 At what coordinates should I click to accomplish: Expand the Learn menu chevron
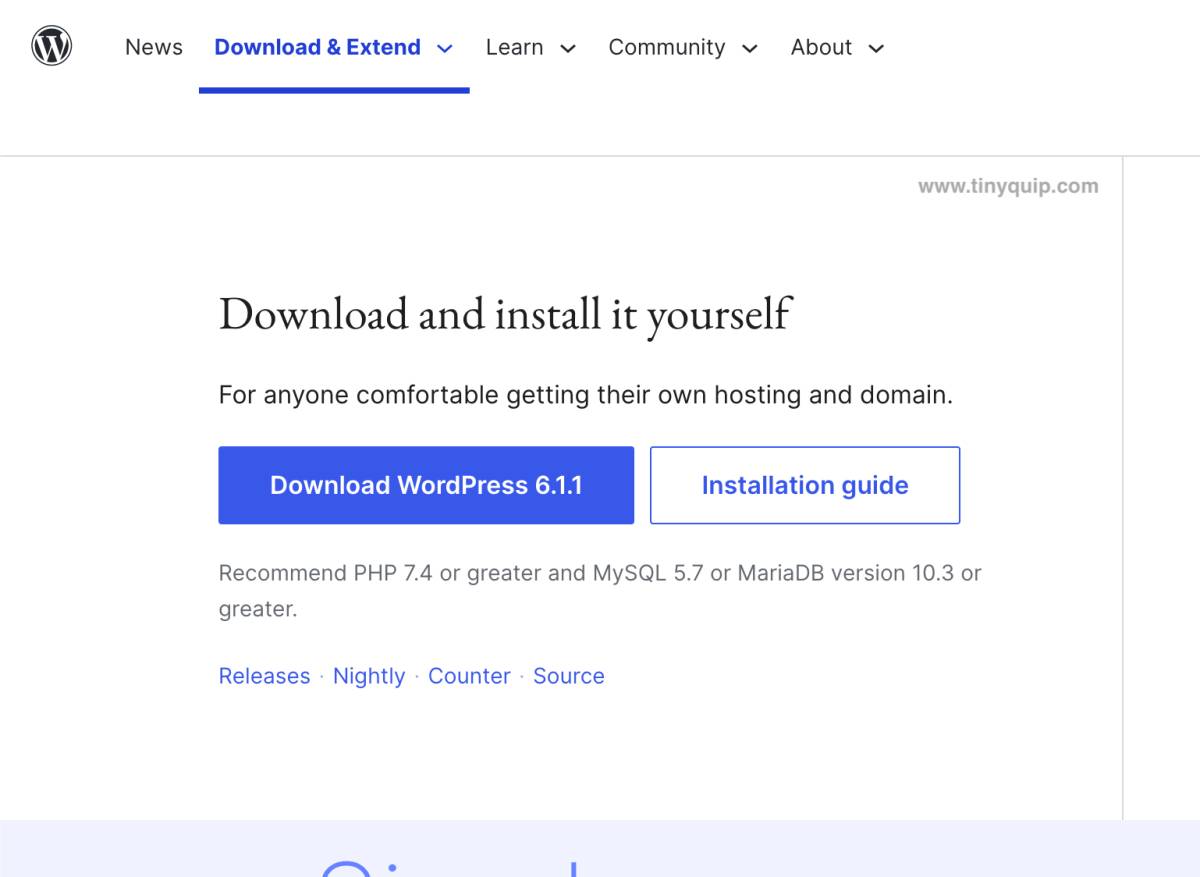(567, 48)
